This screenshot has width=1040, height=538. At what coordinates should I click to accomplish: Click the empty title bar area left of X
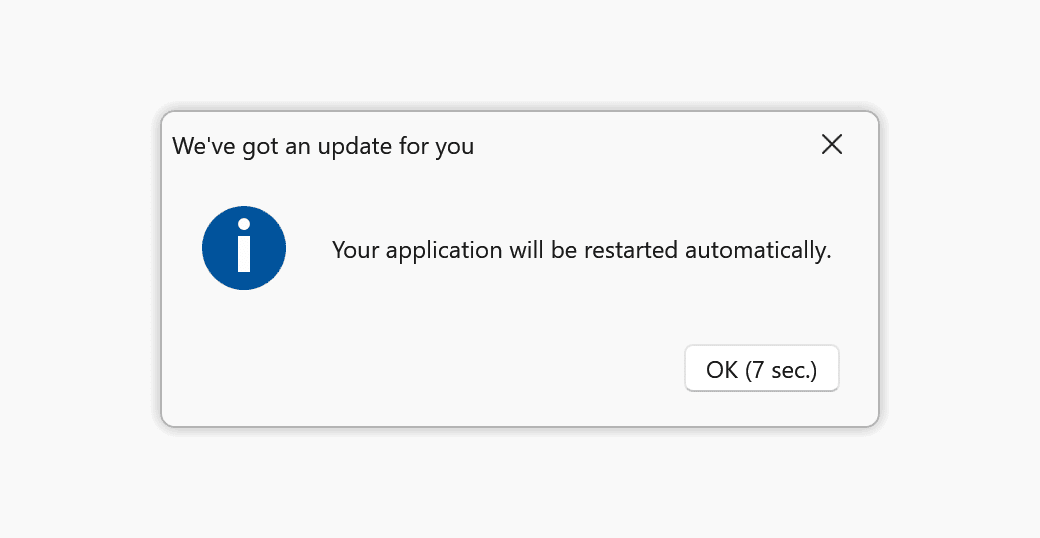pyautogui.click(x=640, y=145)
